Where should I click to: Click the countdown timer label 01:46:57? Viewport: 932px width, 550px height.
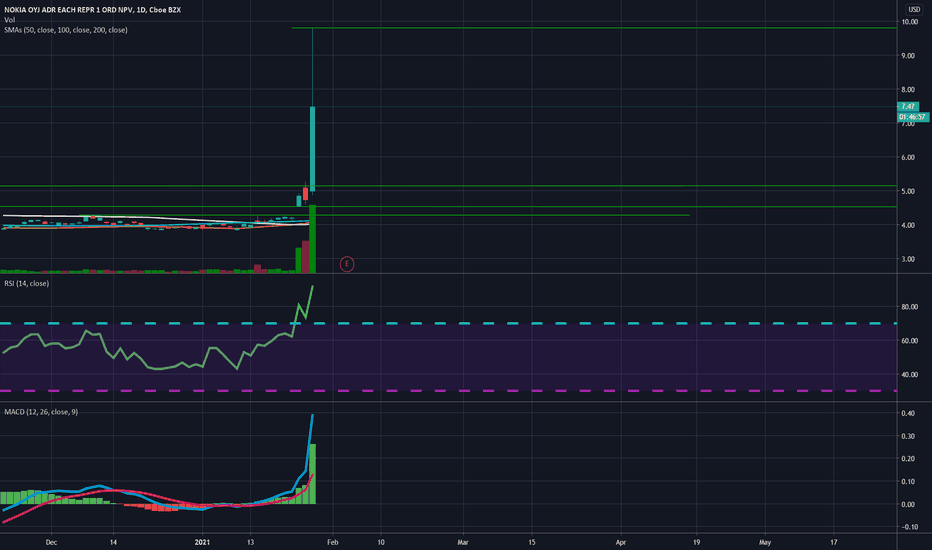click(912, 117)
